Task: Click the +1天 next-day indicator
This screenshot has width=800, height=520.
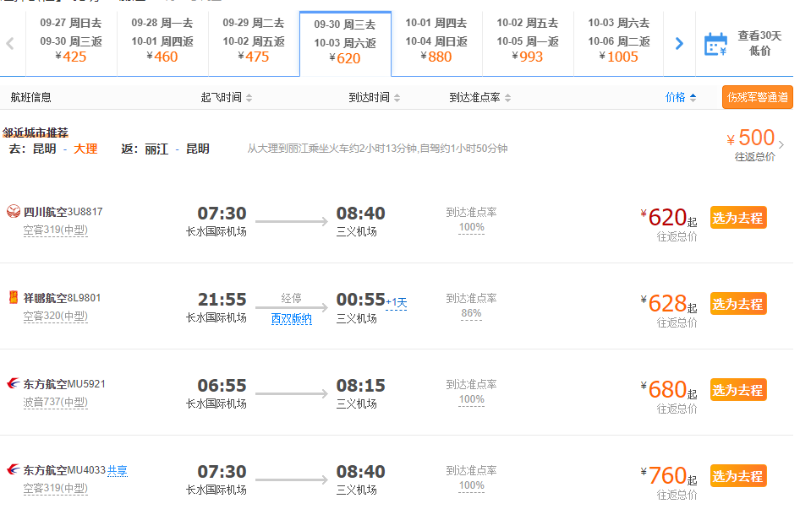Action: click(396, 303)
